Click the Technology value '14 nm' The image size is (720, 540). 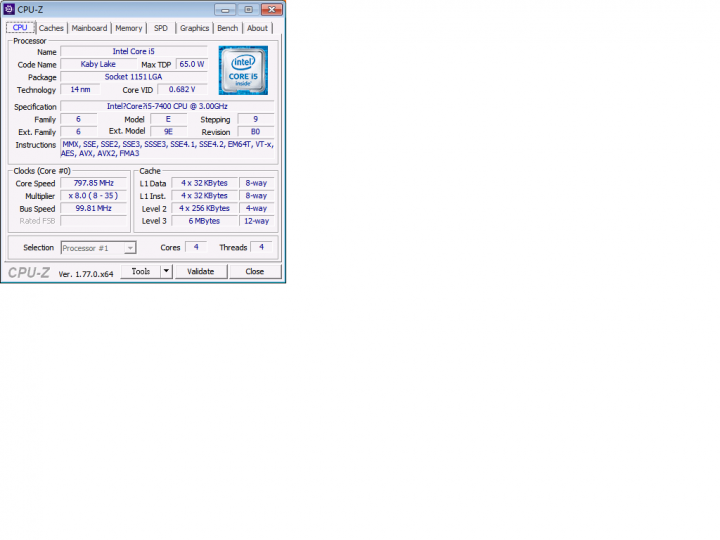pos(80,90)
